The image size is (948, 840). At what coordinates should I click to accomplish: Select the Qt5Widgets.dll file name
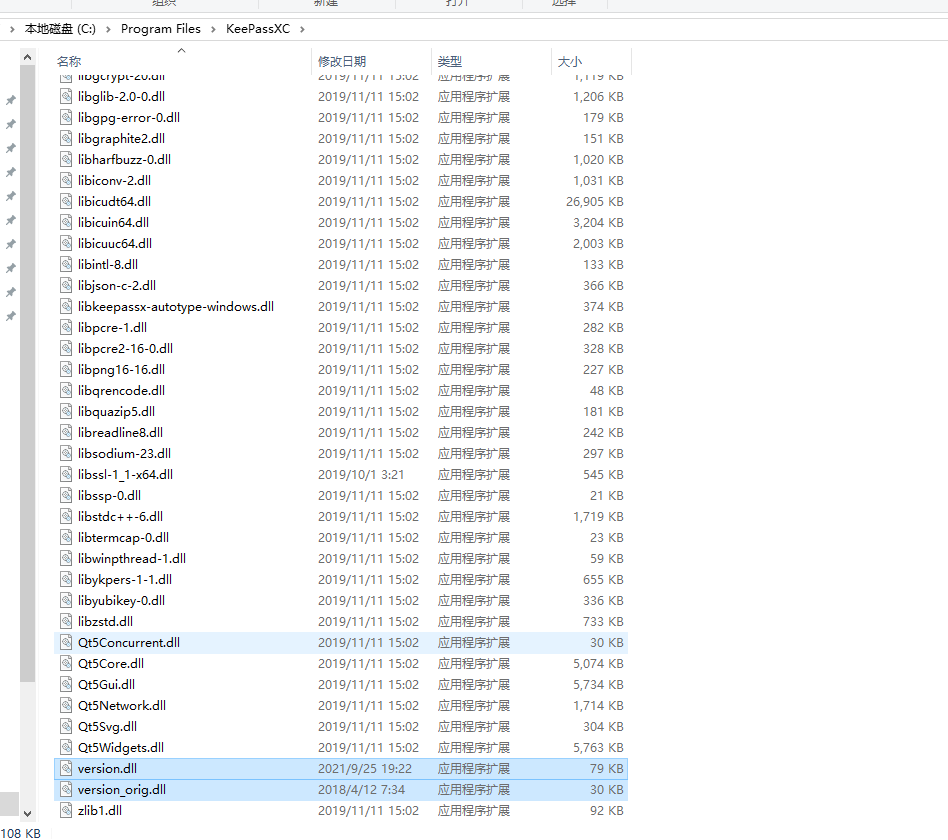(120, 748)
